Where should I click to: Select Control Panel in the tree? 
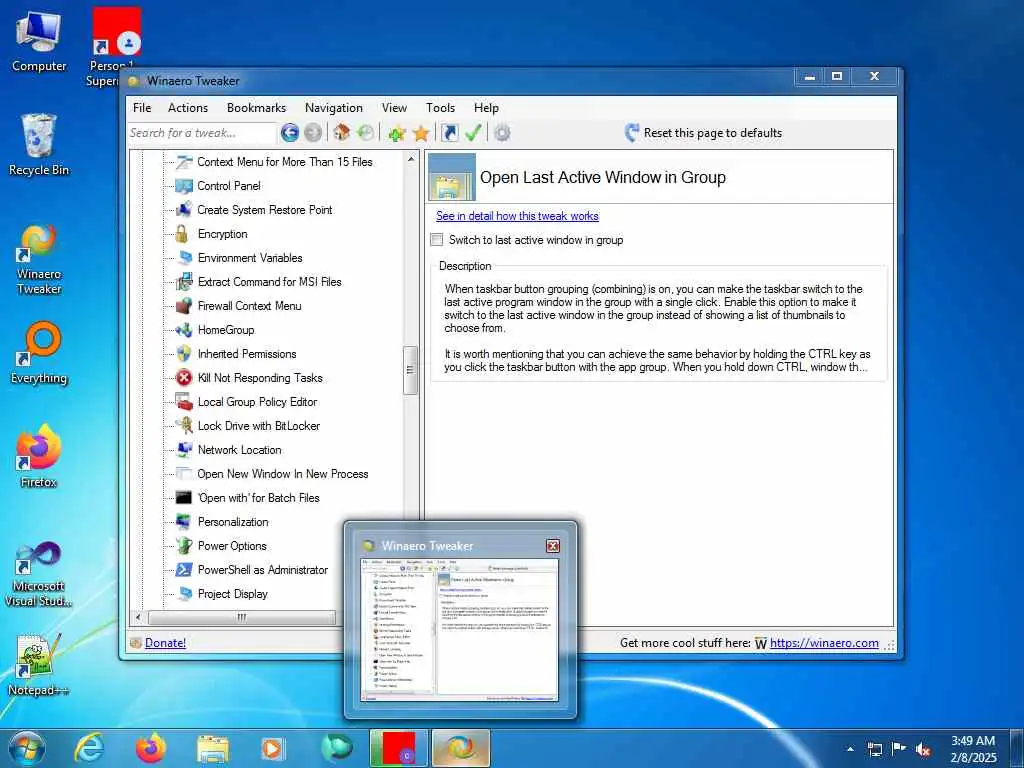pos(229,185)
